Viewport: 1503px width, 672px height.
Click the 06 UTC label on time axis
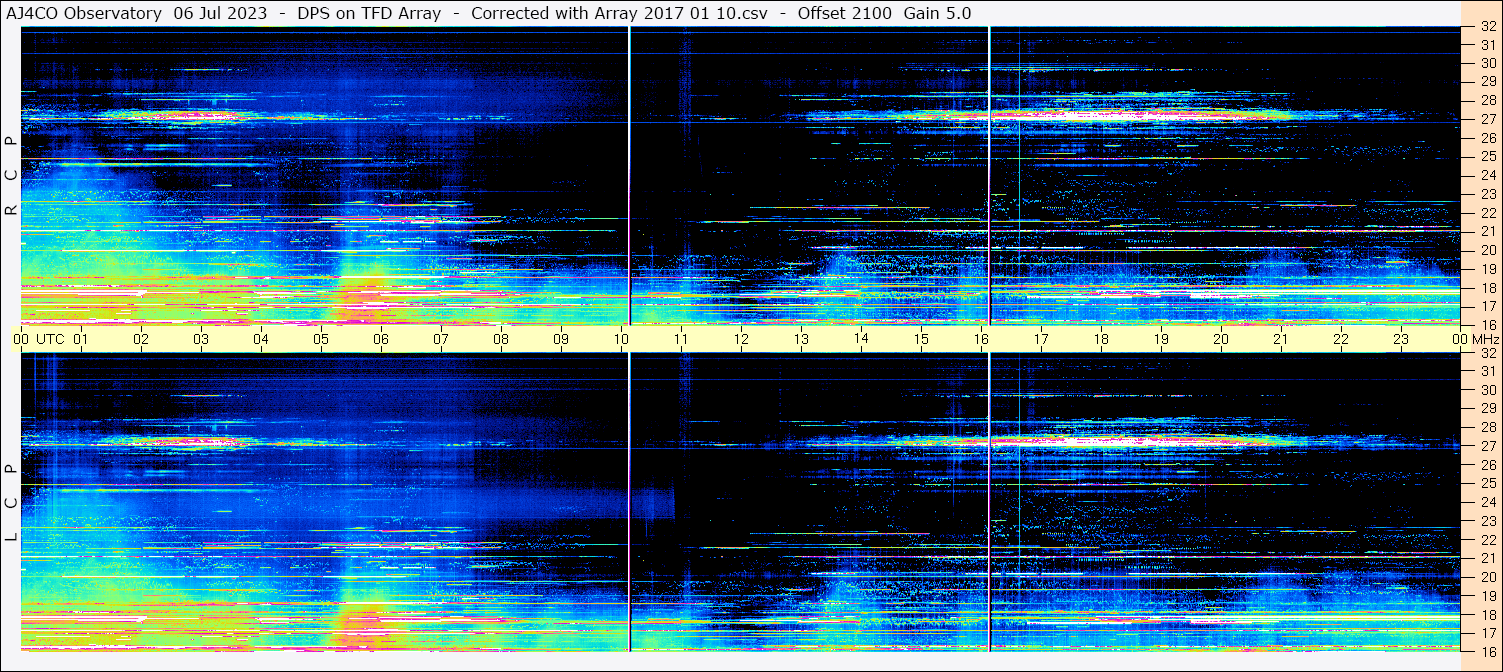pyautogui.click(x=380, y=339)
